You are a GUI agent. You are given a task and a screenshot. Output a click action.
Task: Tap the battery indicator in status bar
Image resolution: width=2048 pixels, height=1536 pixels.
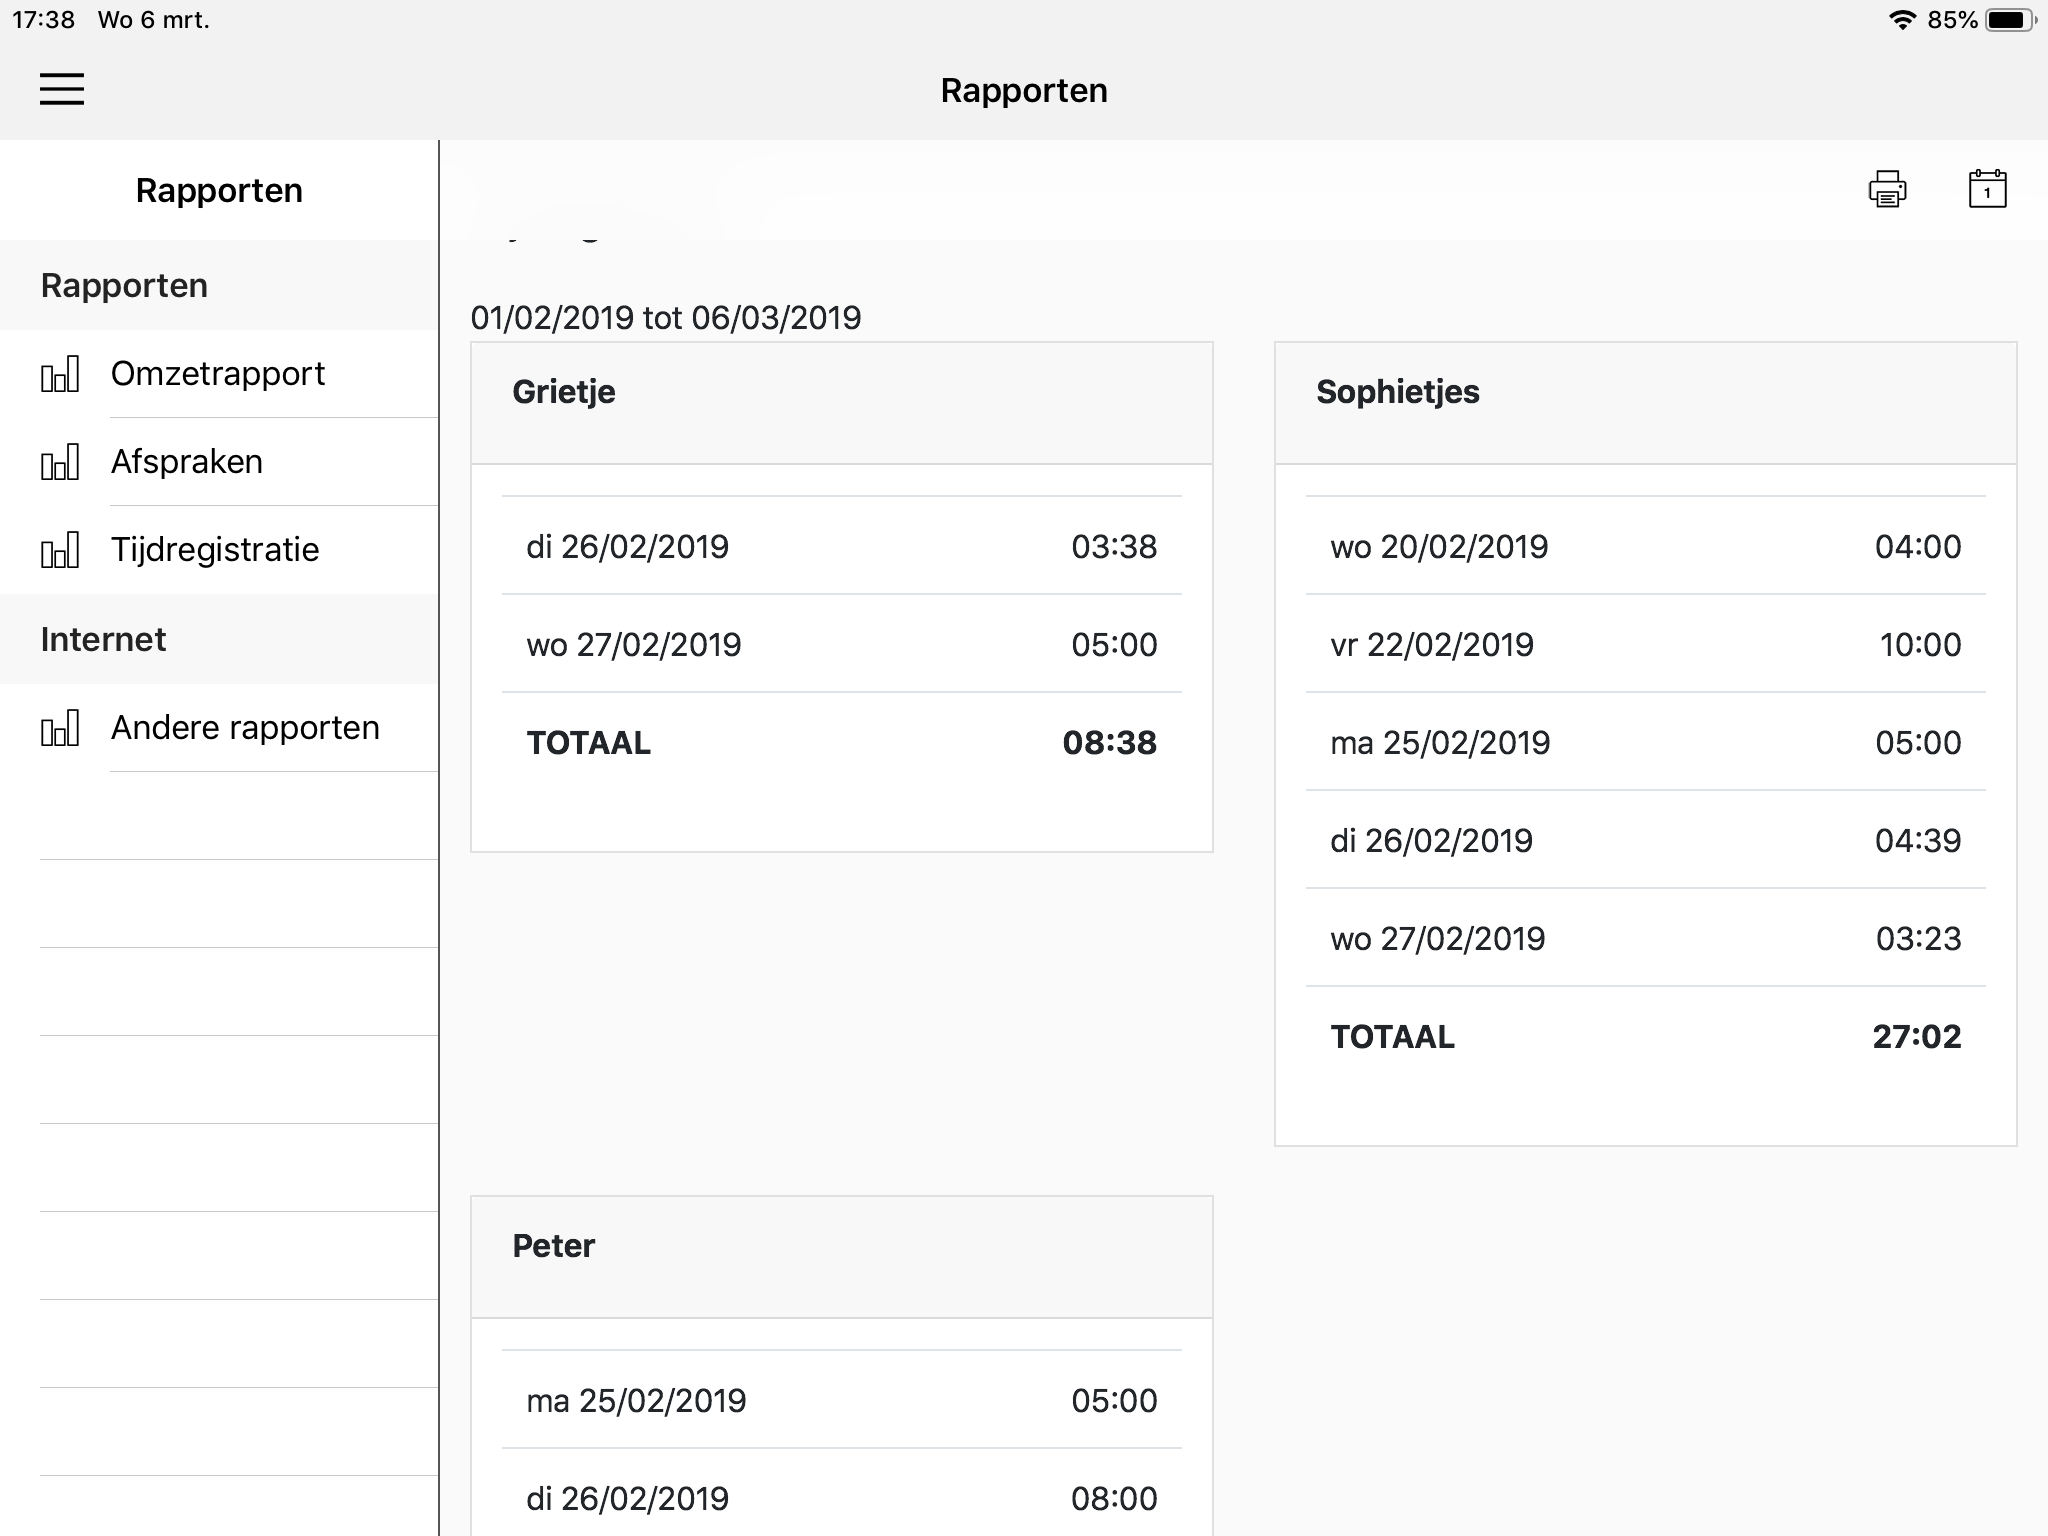[2010, 20]
